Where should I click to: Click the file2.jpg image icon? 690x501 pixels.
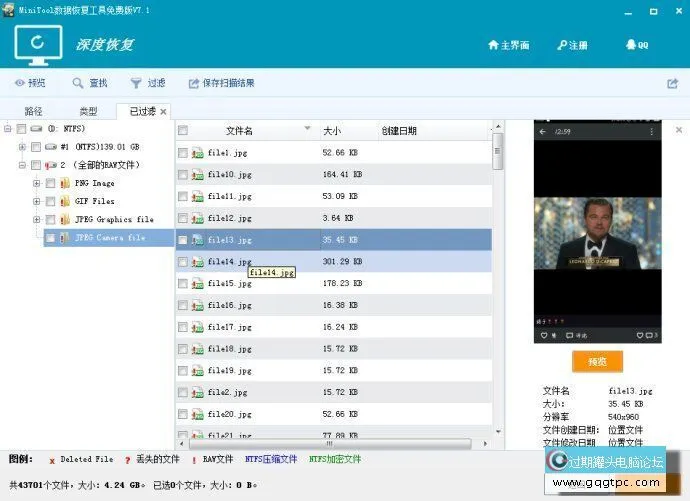pyautogui.click(x=197, y=392)
